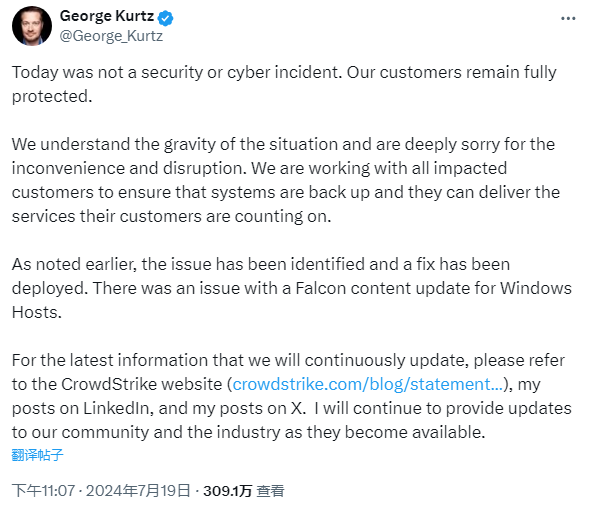Open George Kurtz's profile picture
594x512 pixels.
point(32,26)
